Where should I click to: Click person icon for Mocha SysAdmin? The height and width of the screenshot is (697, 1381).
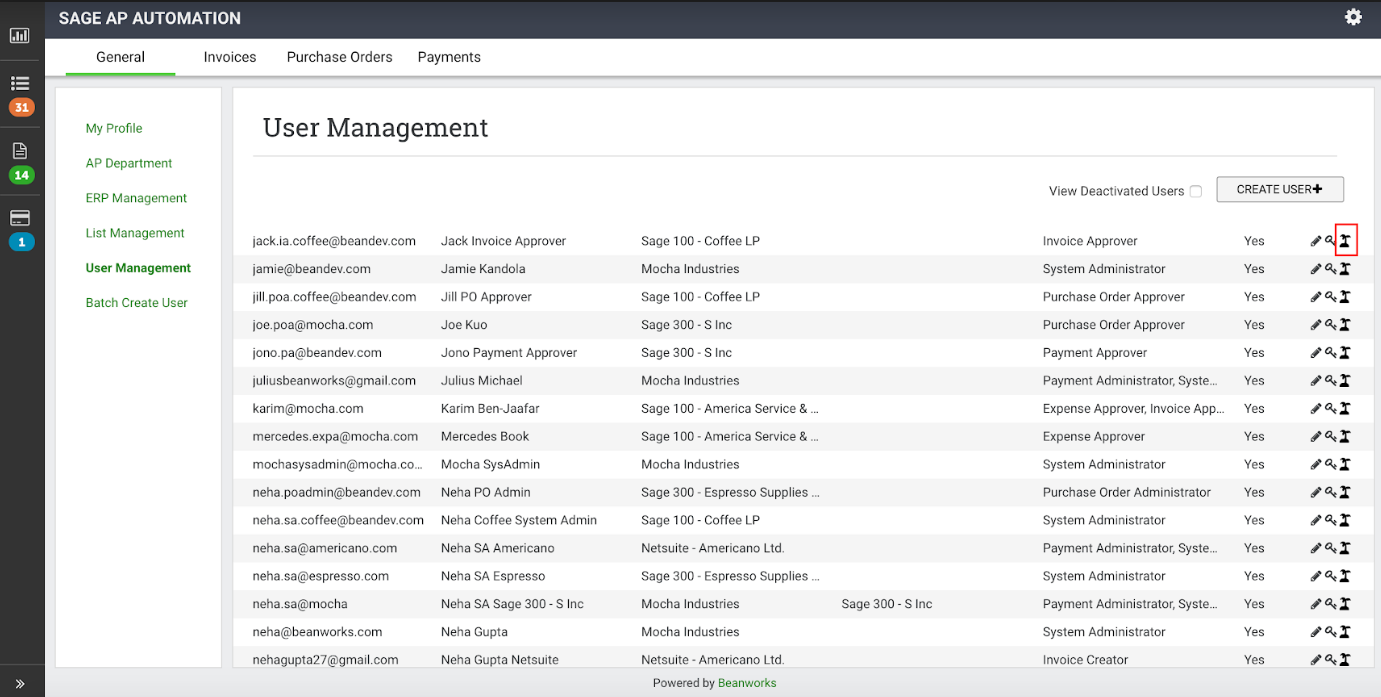tap(1345, 464)
